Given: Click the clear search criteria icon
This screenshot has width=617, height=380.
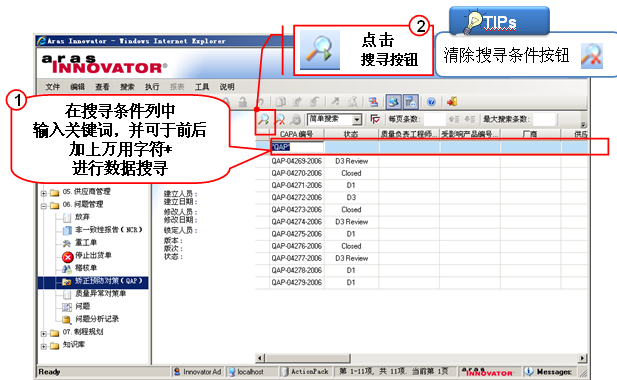Looking at the screenshot, I should [x=280, y=119].
